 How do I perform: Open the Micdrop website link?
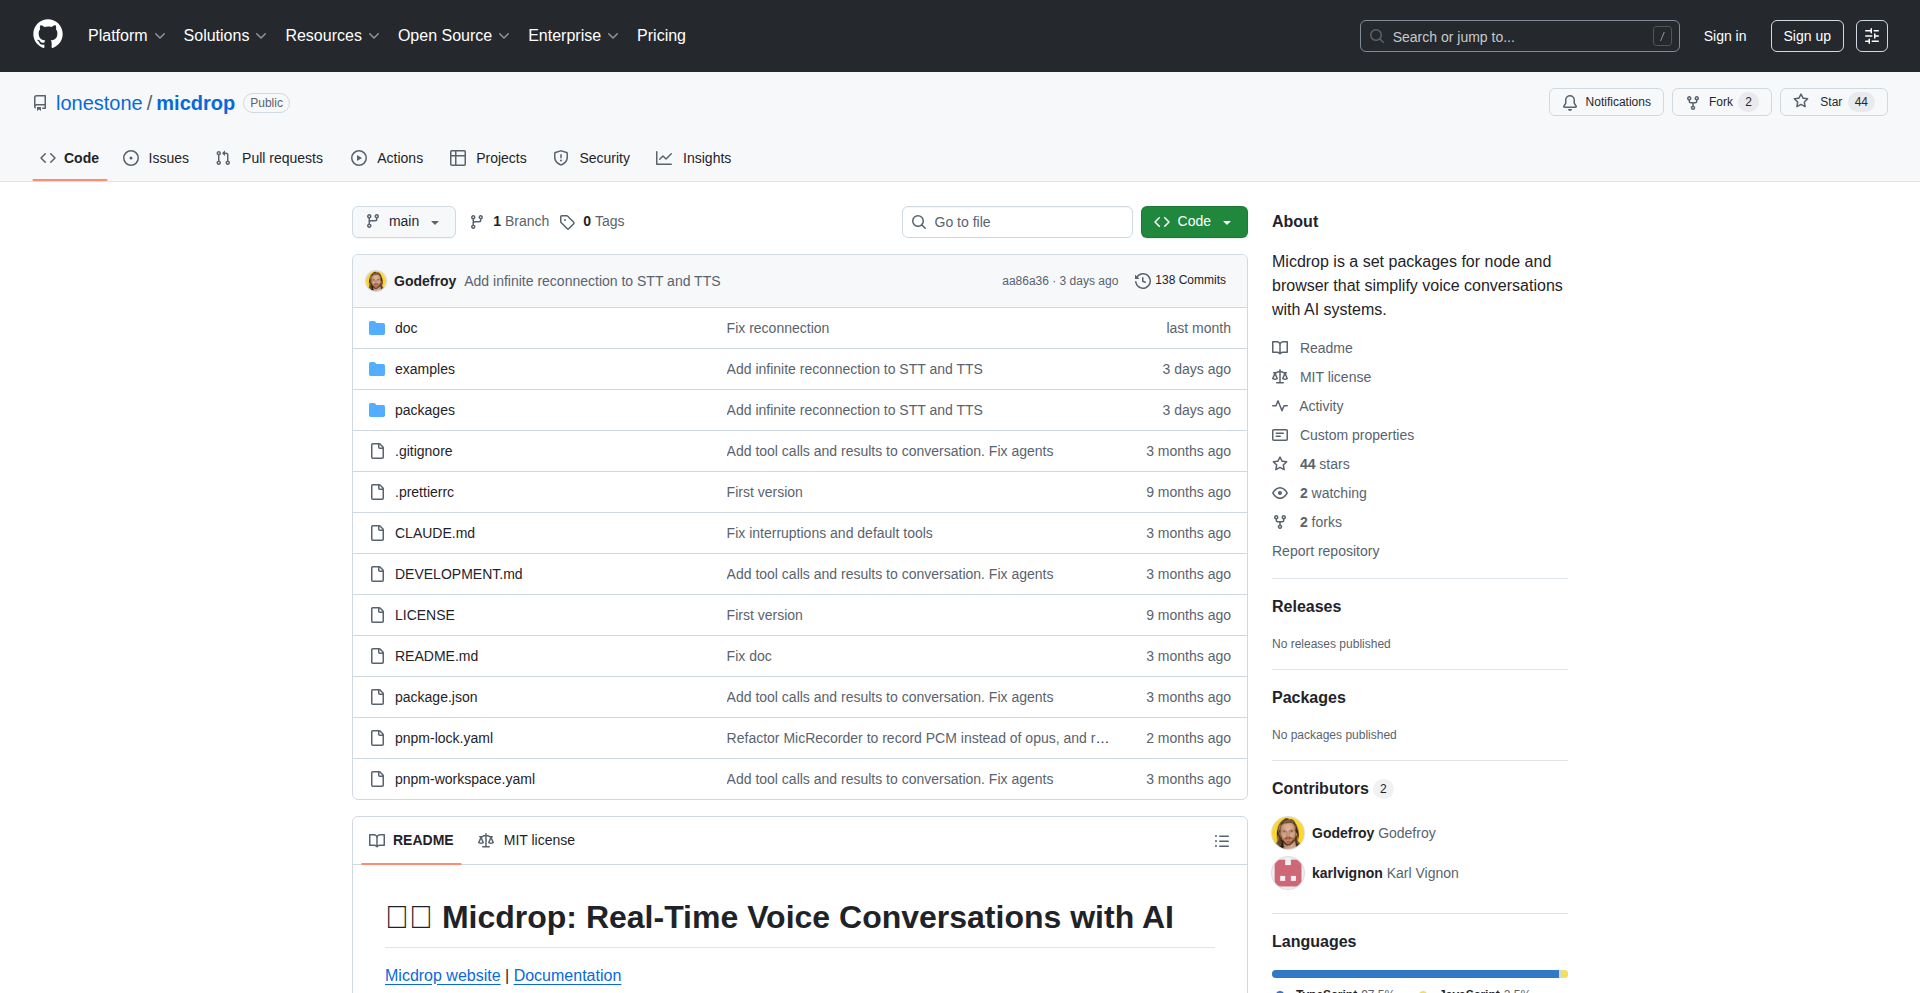click(x=443, y=976)
